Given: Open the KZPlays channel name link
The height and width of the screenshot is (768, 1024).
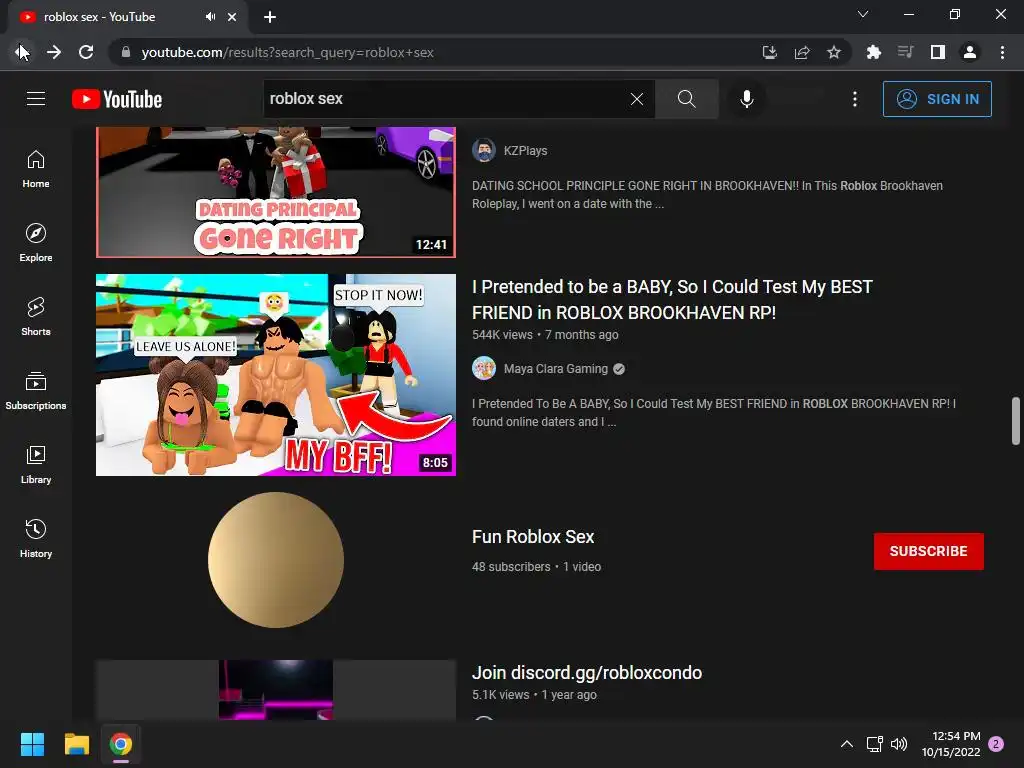Looking at the screenshot, I should [526, 151].
